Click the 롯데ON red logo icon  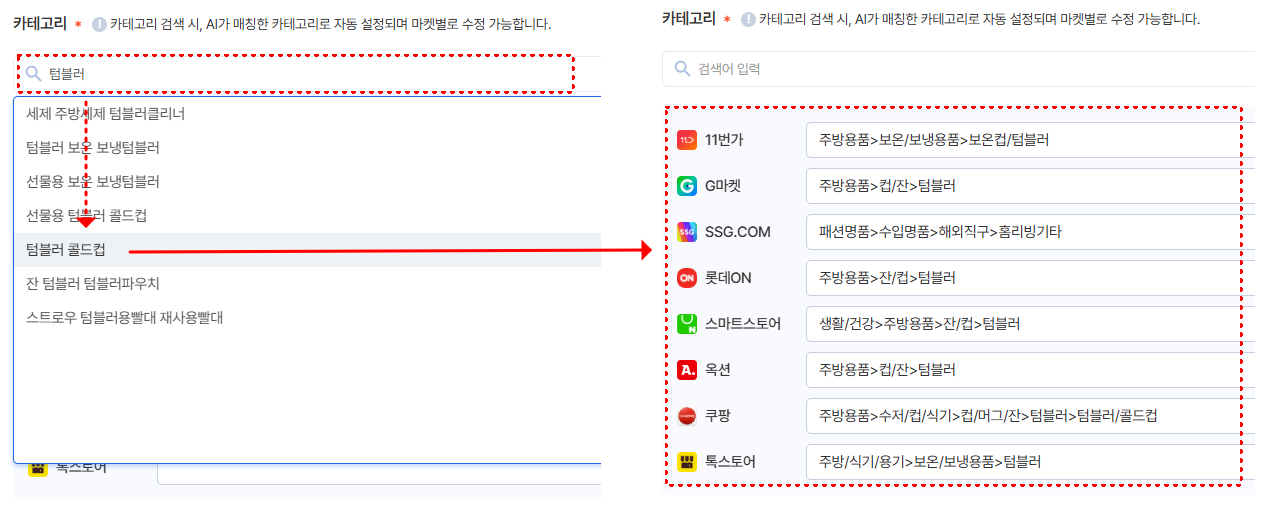coord(687,277)
